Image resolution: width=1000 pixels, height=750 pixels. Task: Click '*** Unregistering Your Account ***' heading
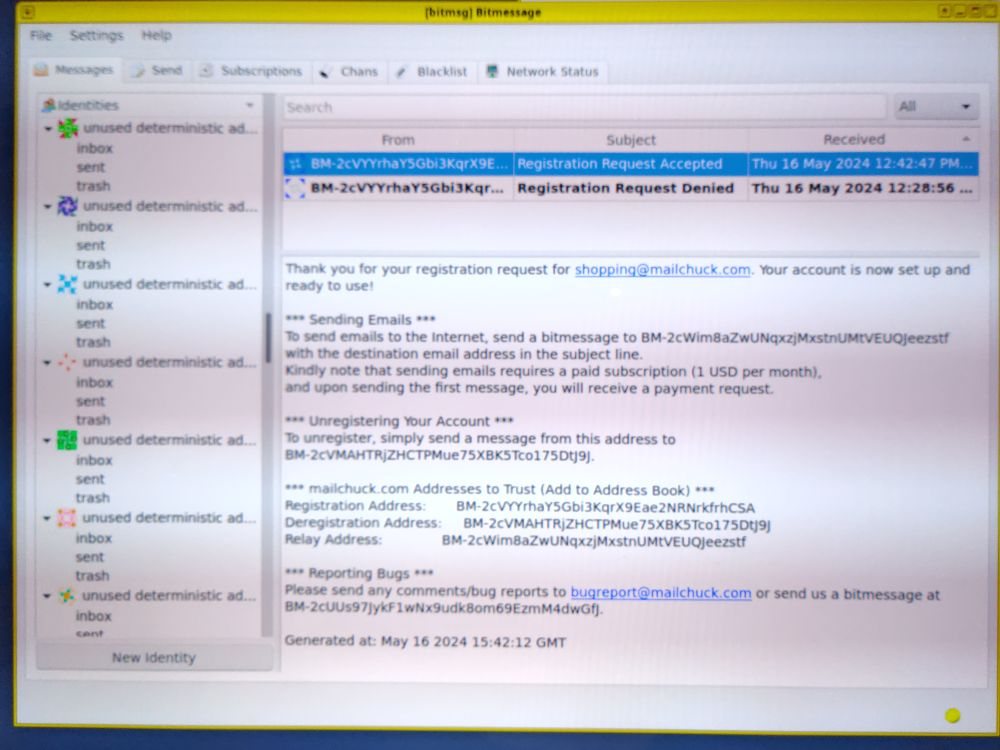point(399,422)
